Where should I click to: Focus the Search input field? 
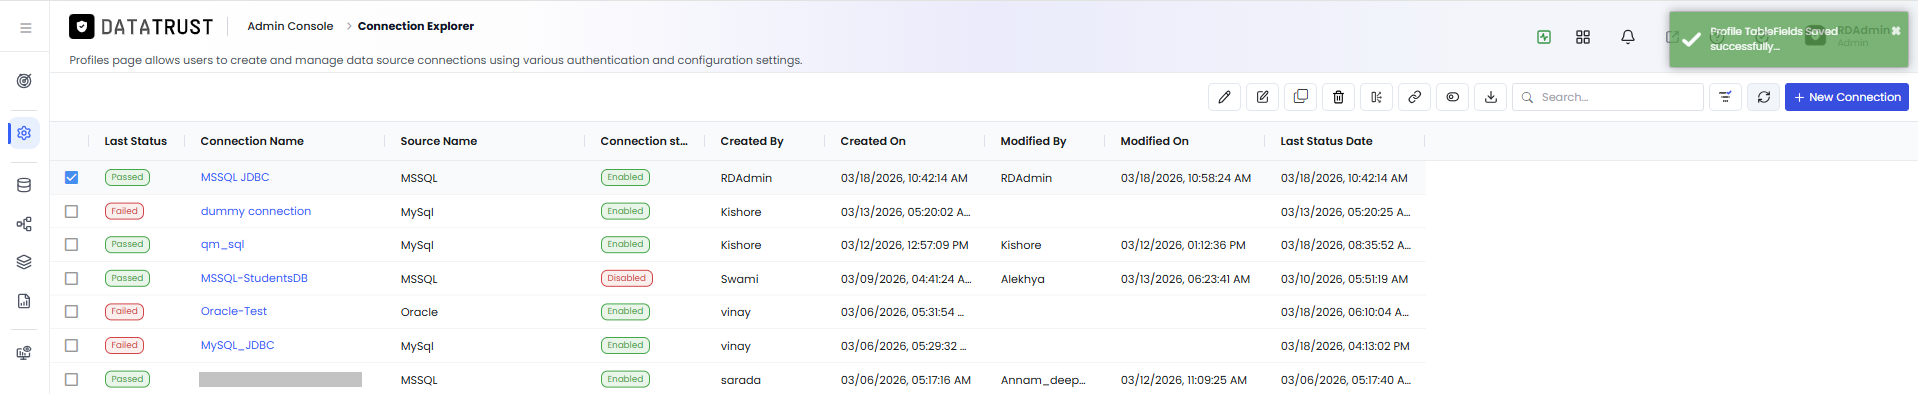1607,97
